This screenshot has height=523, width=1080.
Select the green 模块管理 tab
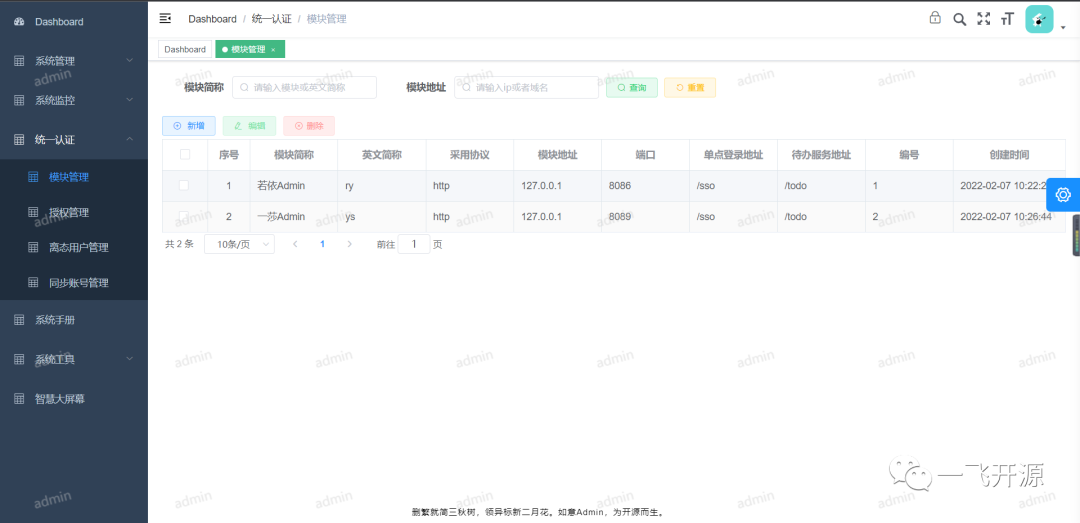tap(249, 50)
